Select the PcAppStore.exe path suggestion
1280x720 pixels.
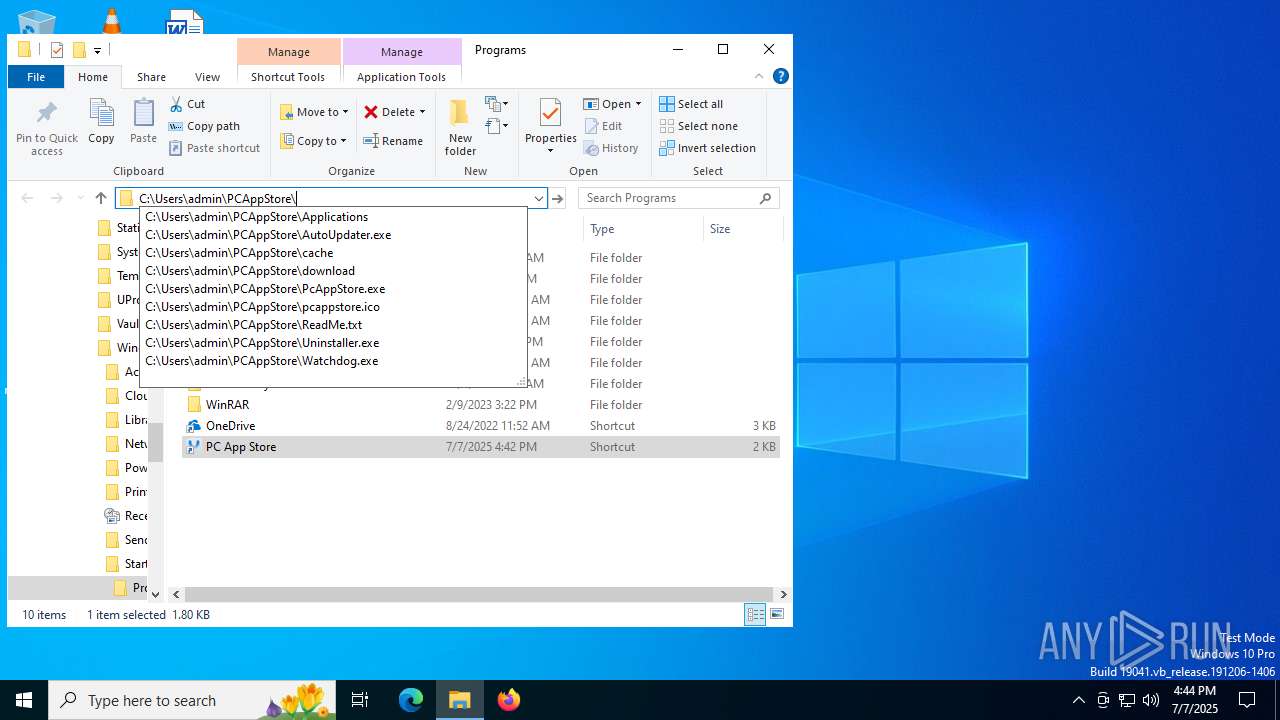(x=333, y=289)
